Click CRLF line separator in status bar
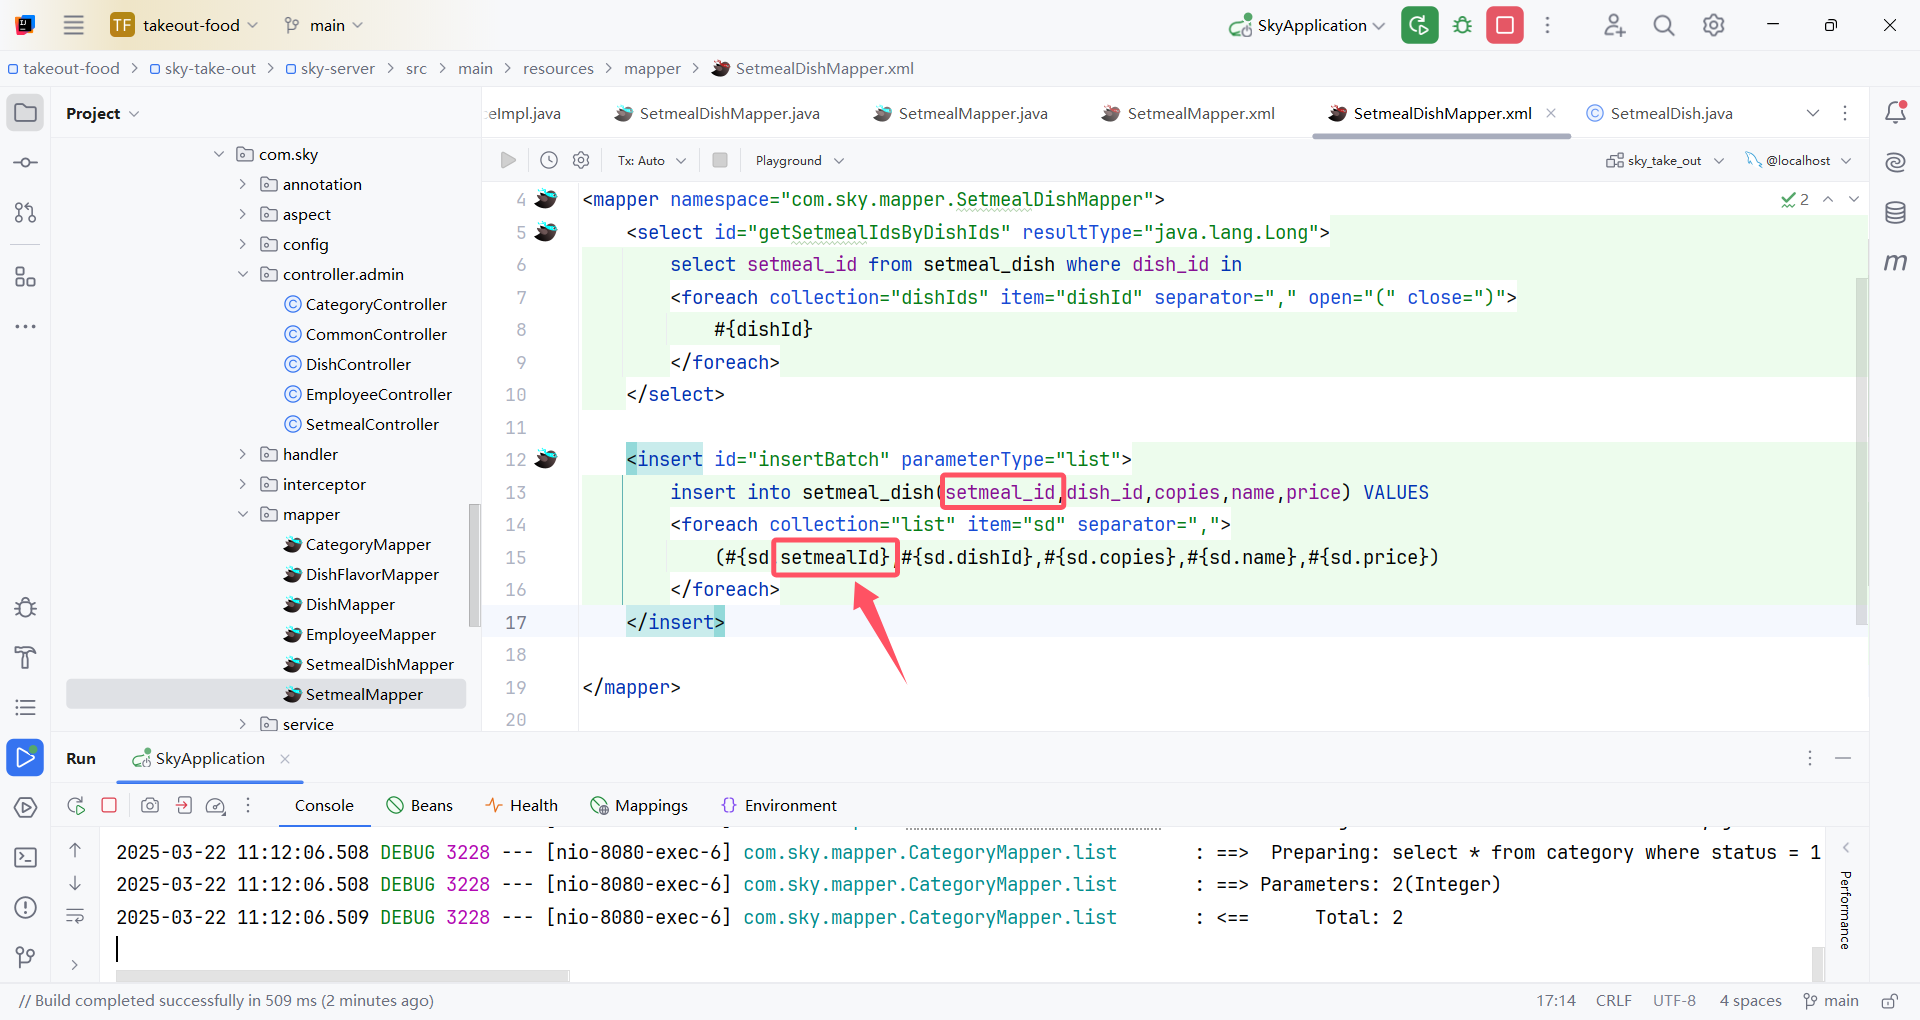 [1613, 1000]
